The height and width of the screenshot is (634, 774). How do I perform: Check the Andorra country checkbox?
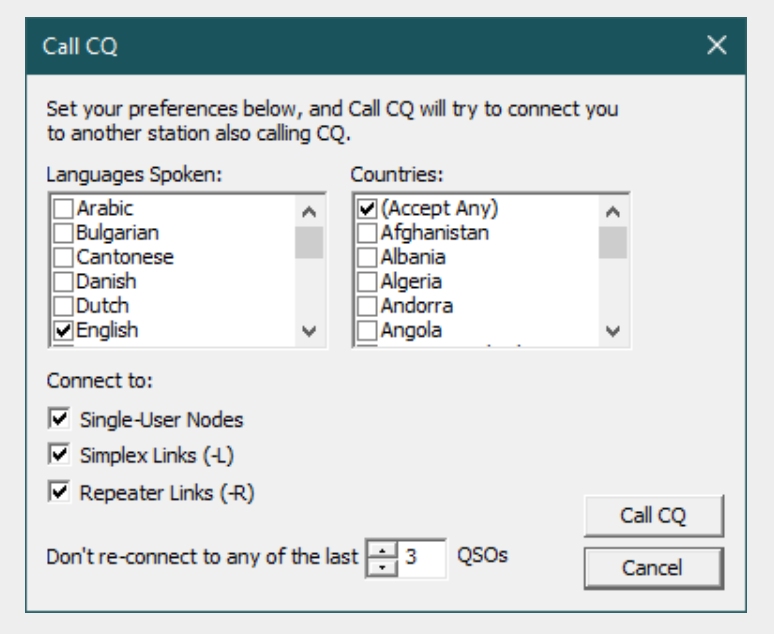[x=367, y=305]
